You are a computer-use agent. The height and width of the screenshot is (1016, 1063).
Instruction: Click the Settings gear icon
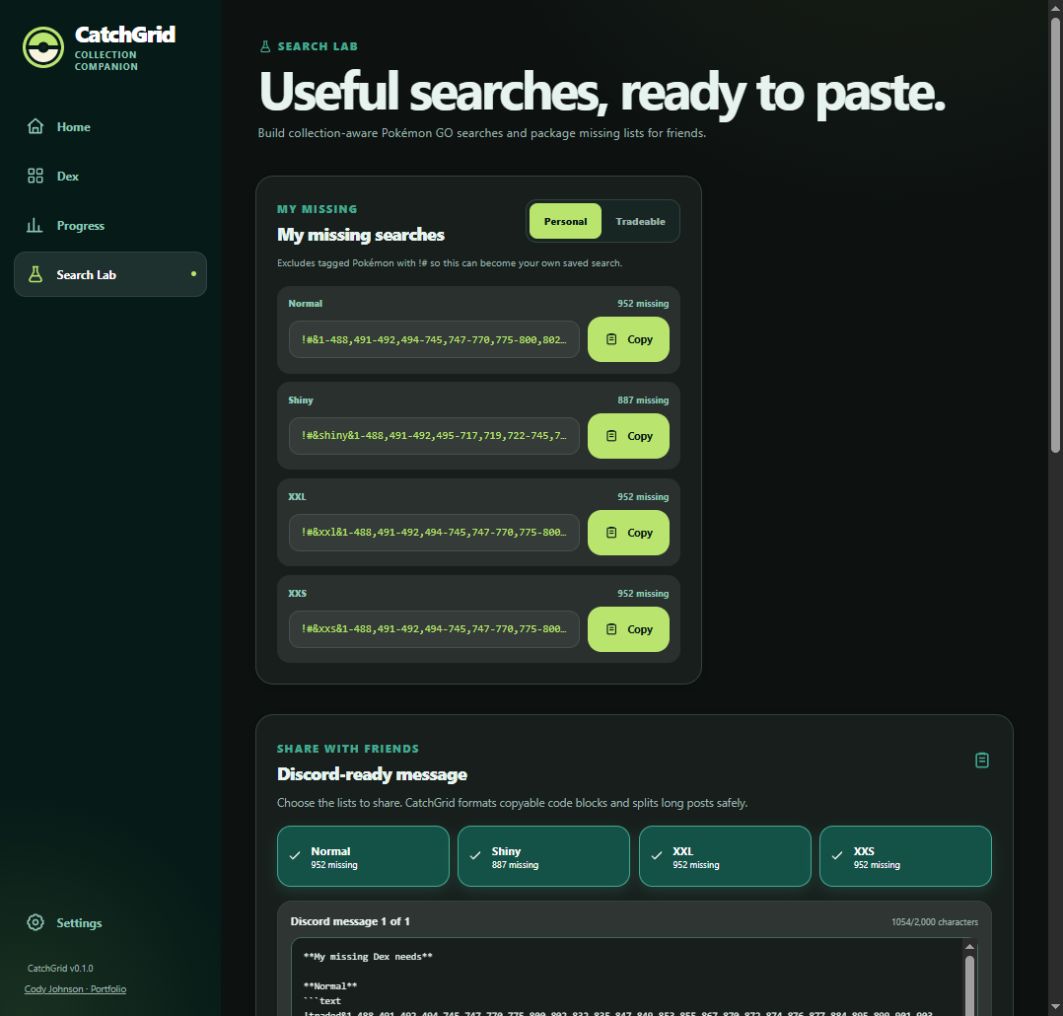click(35, 922)
